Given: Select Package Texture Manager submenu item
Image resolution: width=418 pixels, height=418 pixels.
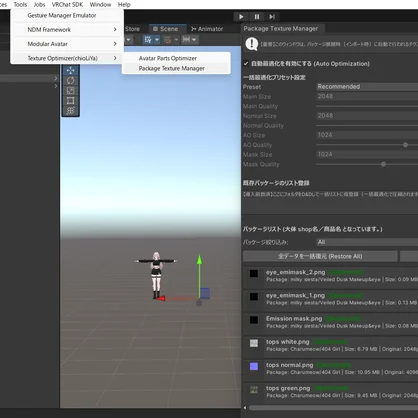Looking at the screenshot, I should (x=176, y=68).
